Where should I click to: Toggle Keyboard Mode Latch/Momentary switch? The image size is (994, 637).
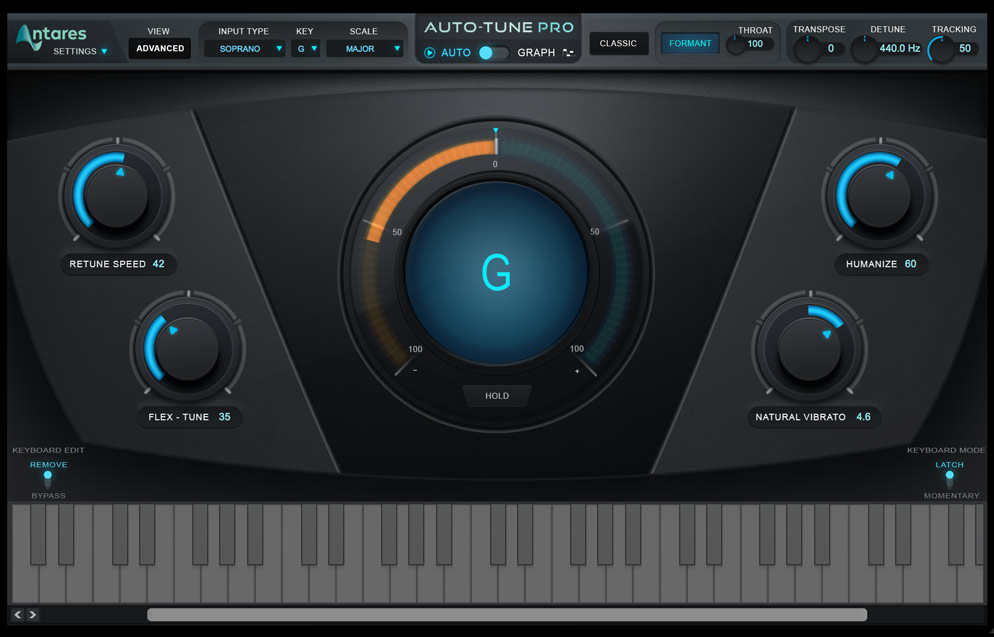[949, 479]
